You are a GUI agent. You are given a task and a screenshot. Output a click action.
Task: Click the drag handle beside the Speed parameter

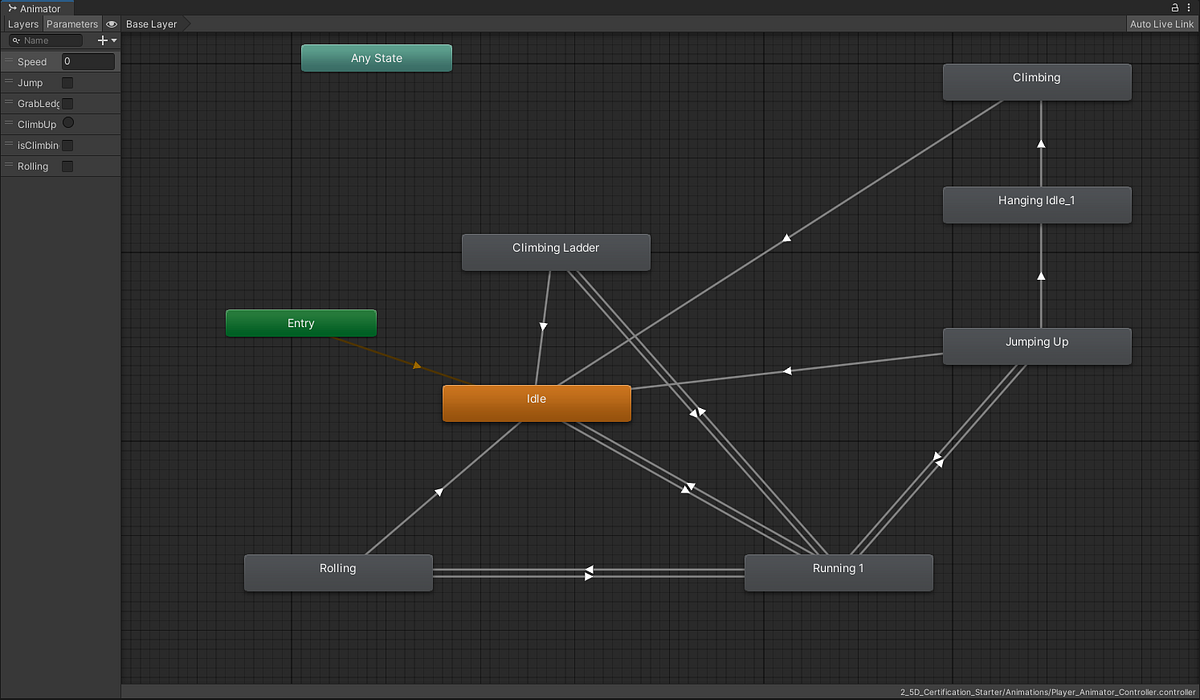point(7,61)
